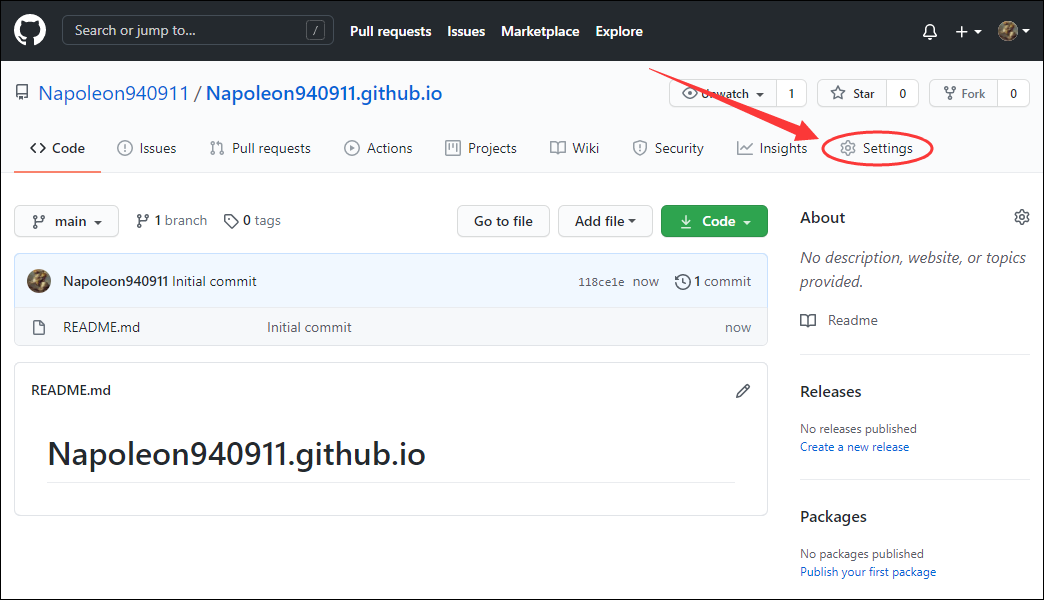Click Create a new release link

pos(854,447)
